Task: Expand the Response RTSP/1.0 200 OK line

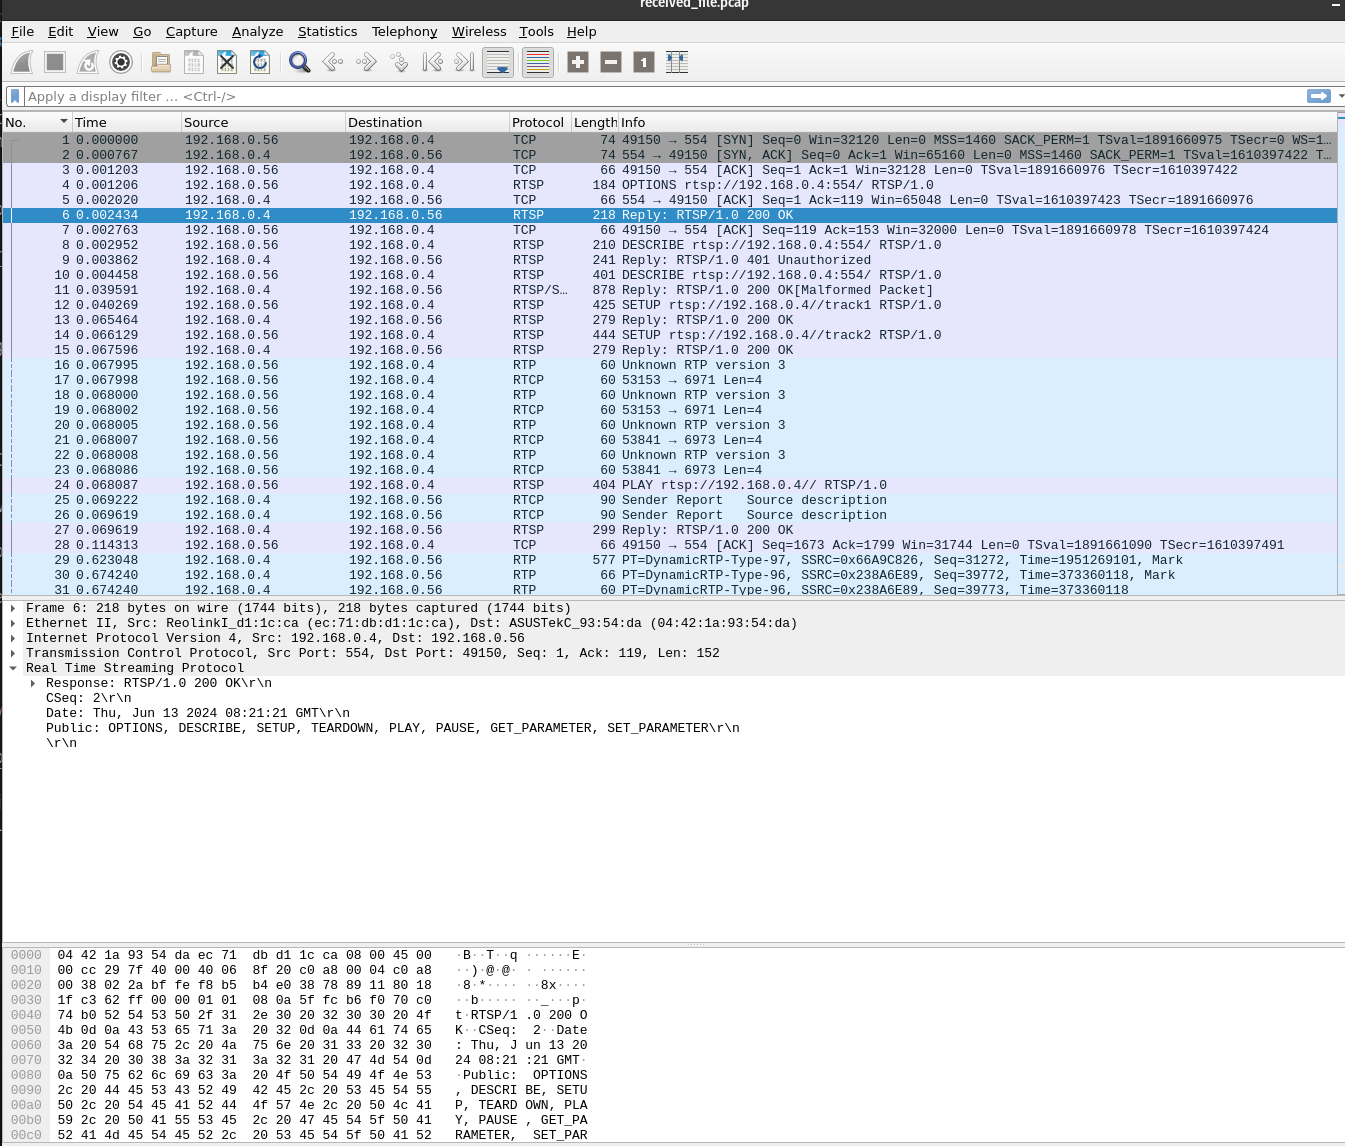Action: click(33, 683)
